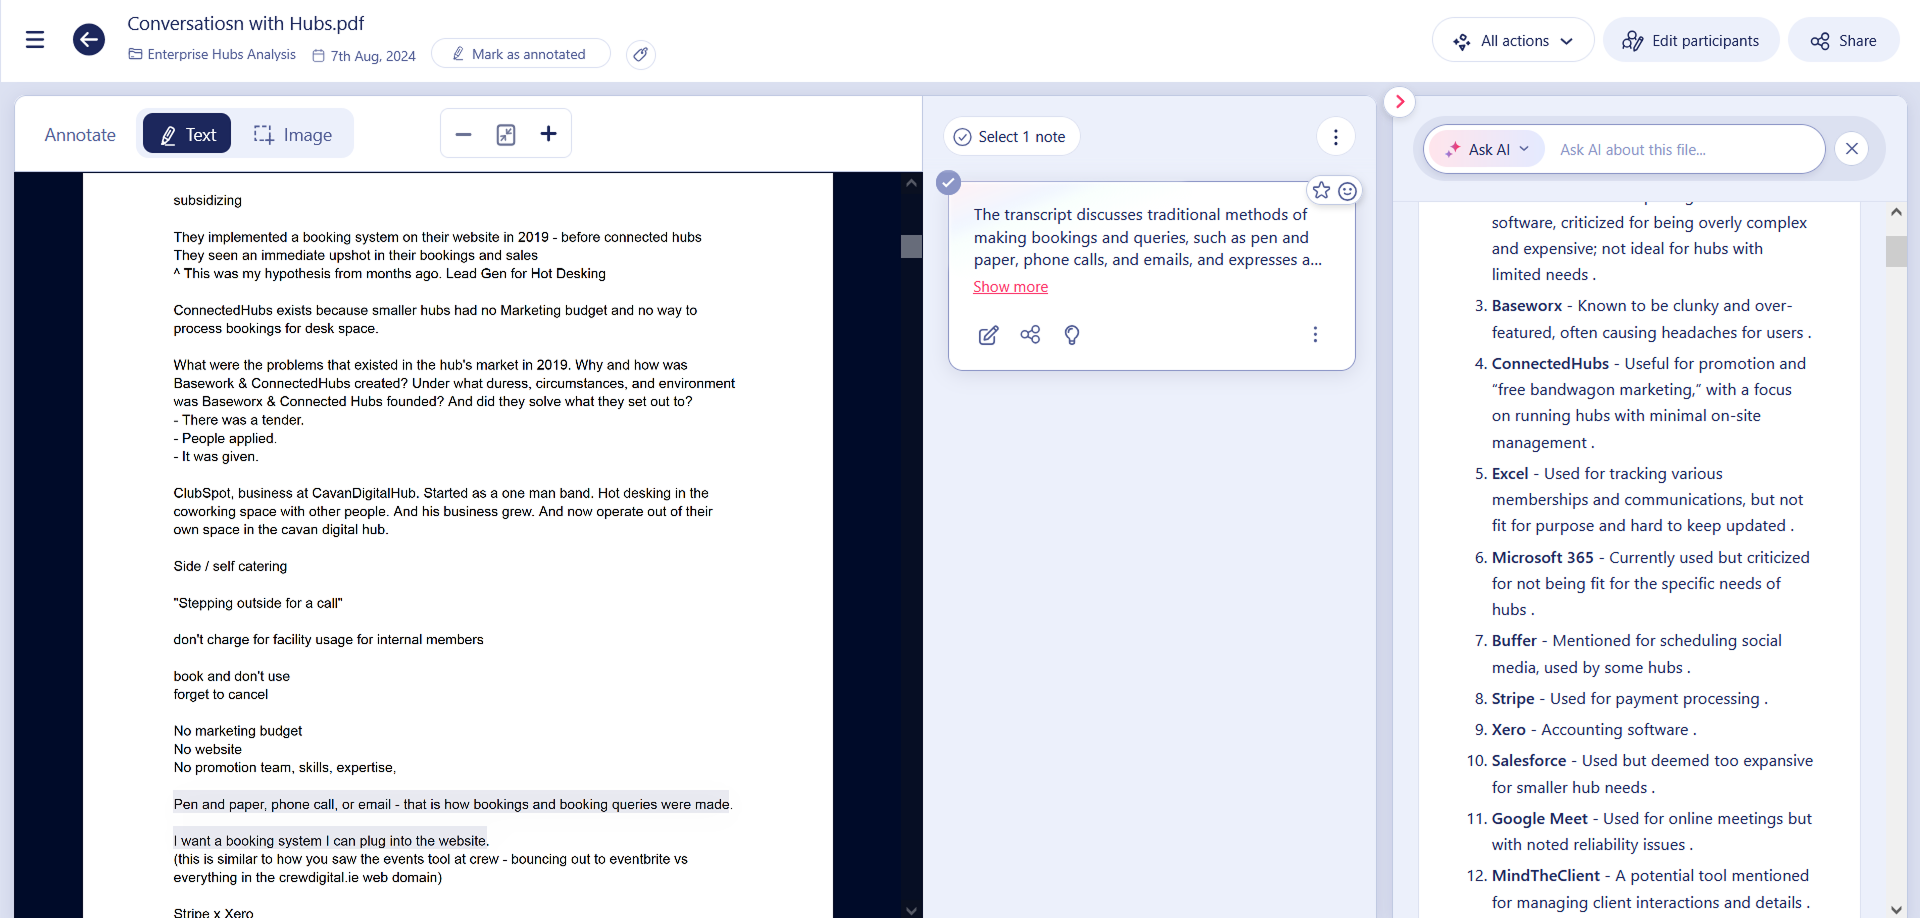Image resolution: width=1920 pixels, height=918 pixels.
Task: Open the note card three-dot options menu
Action: (x=1315, y=335)
